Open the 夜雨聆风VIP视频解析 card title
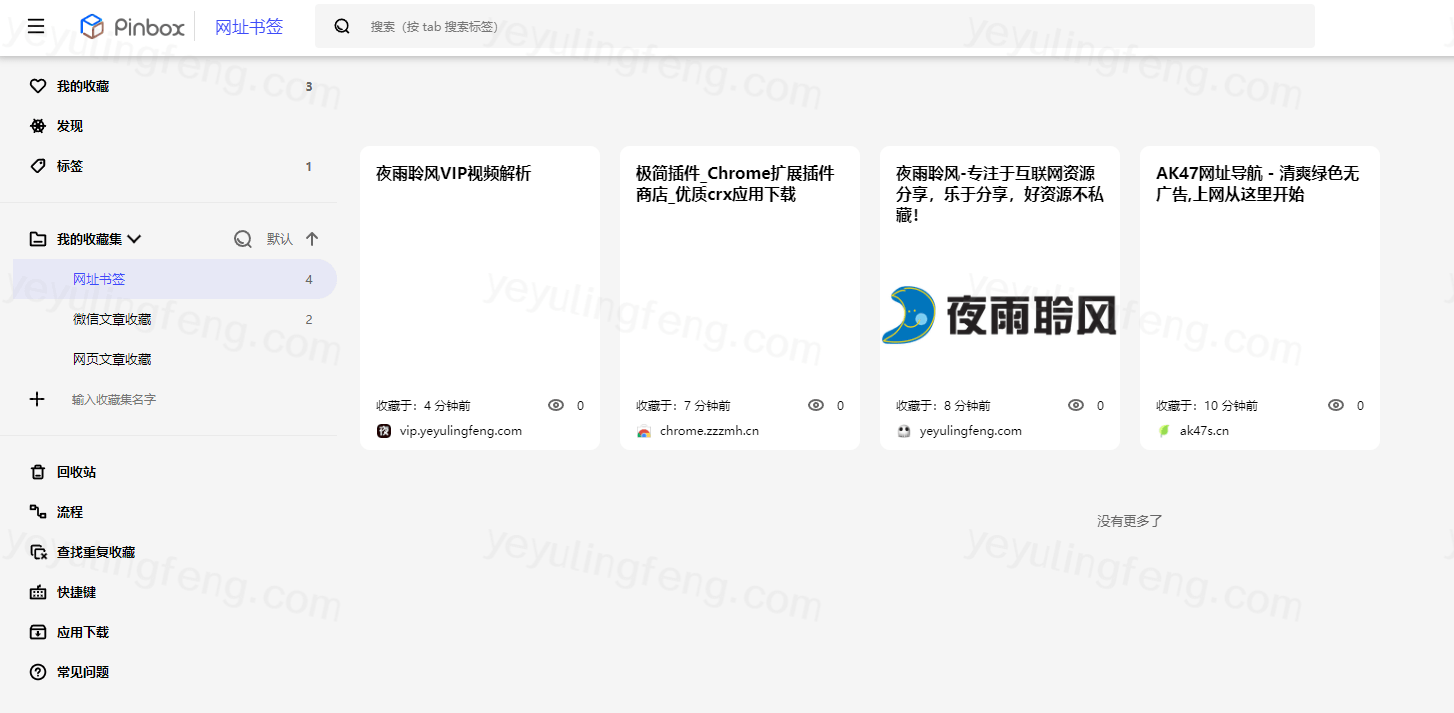The width and height of the screenshot is (1454, 713). [x=453, y=174]
